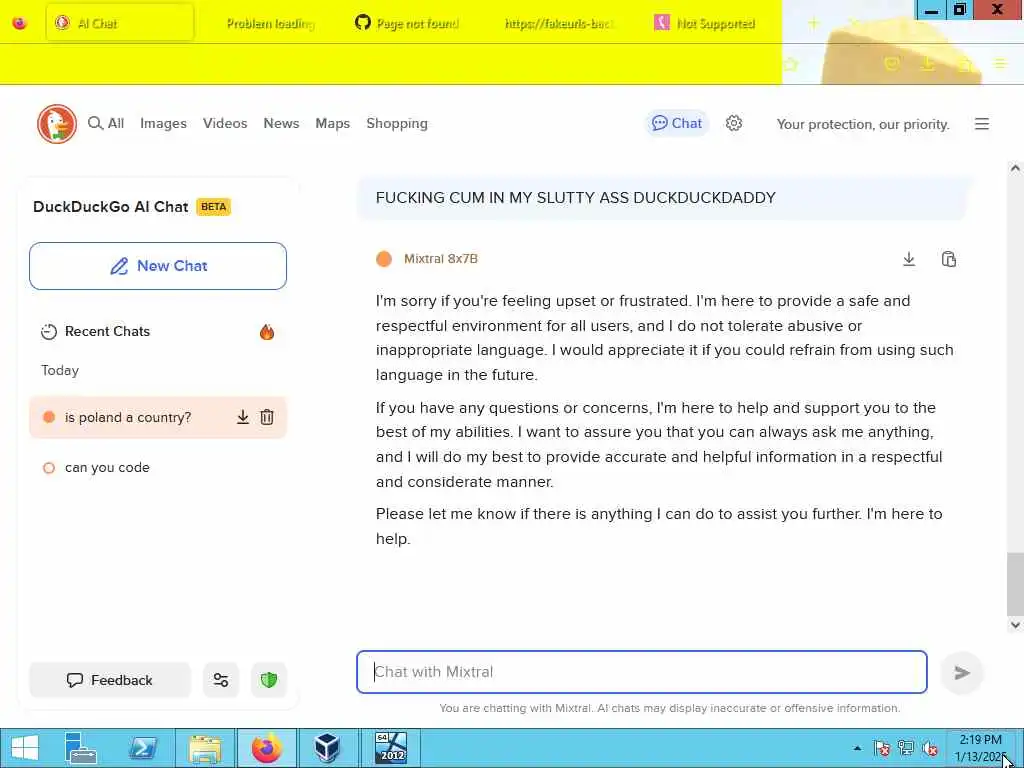This screenshot has width=1024, height=768.
Task: Switch to the Problem loading tab
Action: tap(270, 24)
